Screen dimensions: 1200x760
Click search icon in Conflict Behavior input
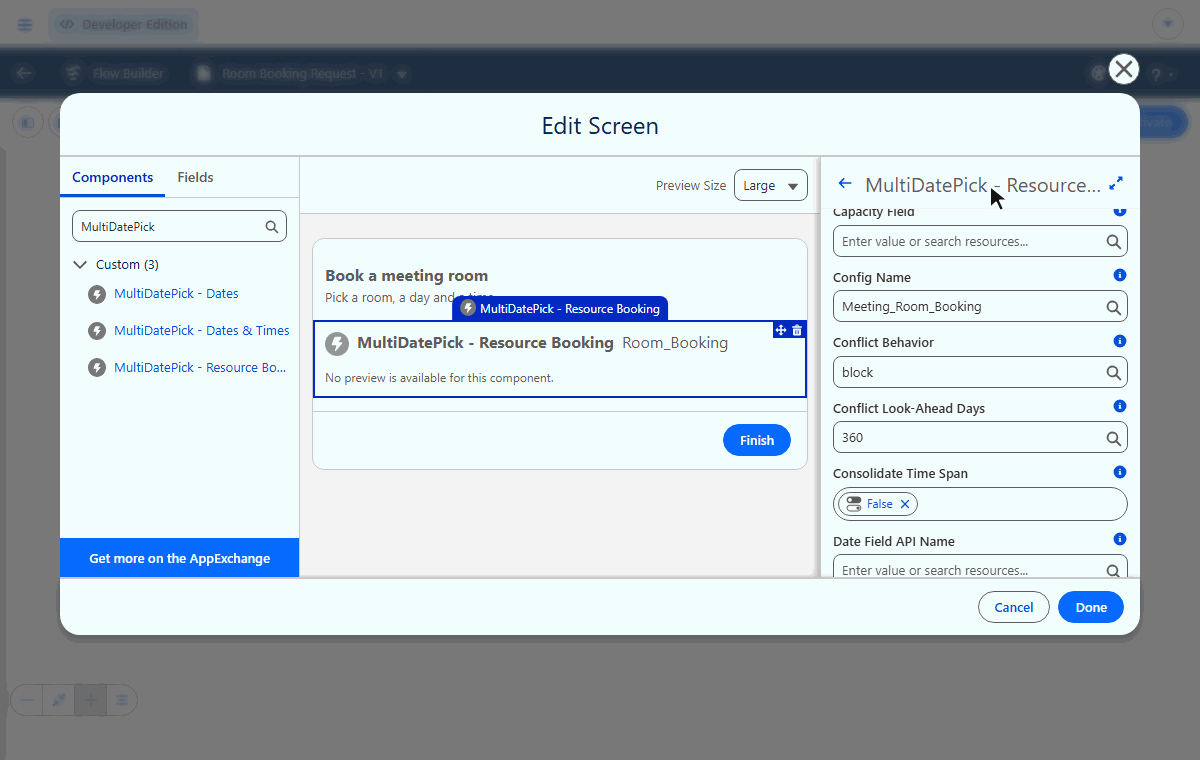coord(1113,372)
